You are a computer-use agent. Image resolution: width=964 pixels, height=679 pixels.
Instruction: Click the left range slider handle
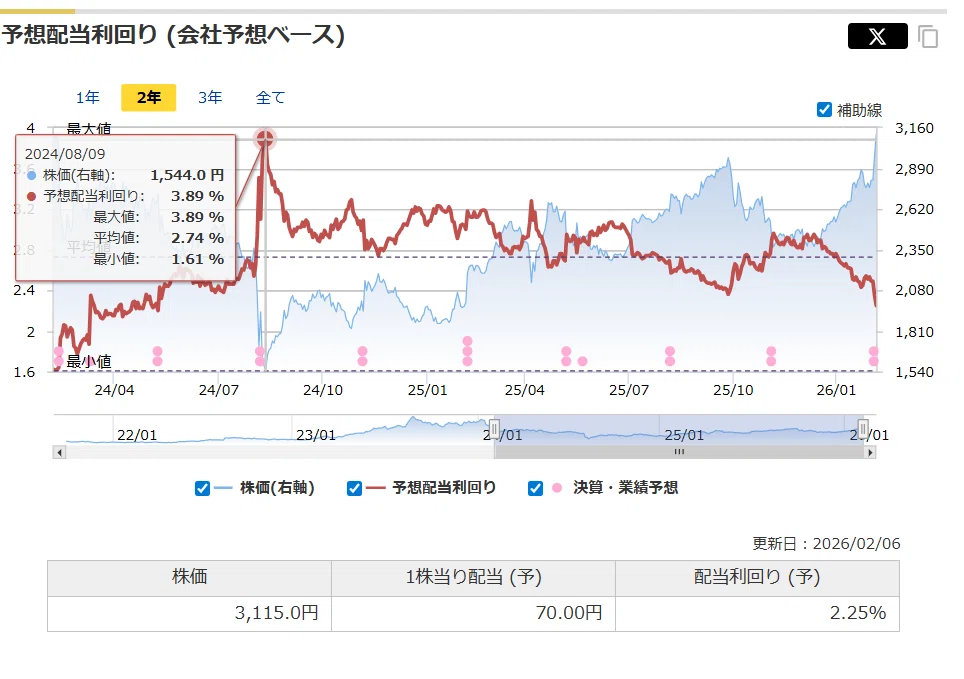(494, 428)
